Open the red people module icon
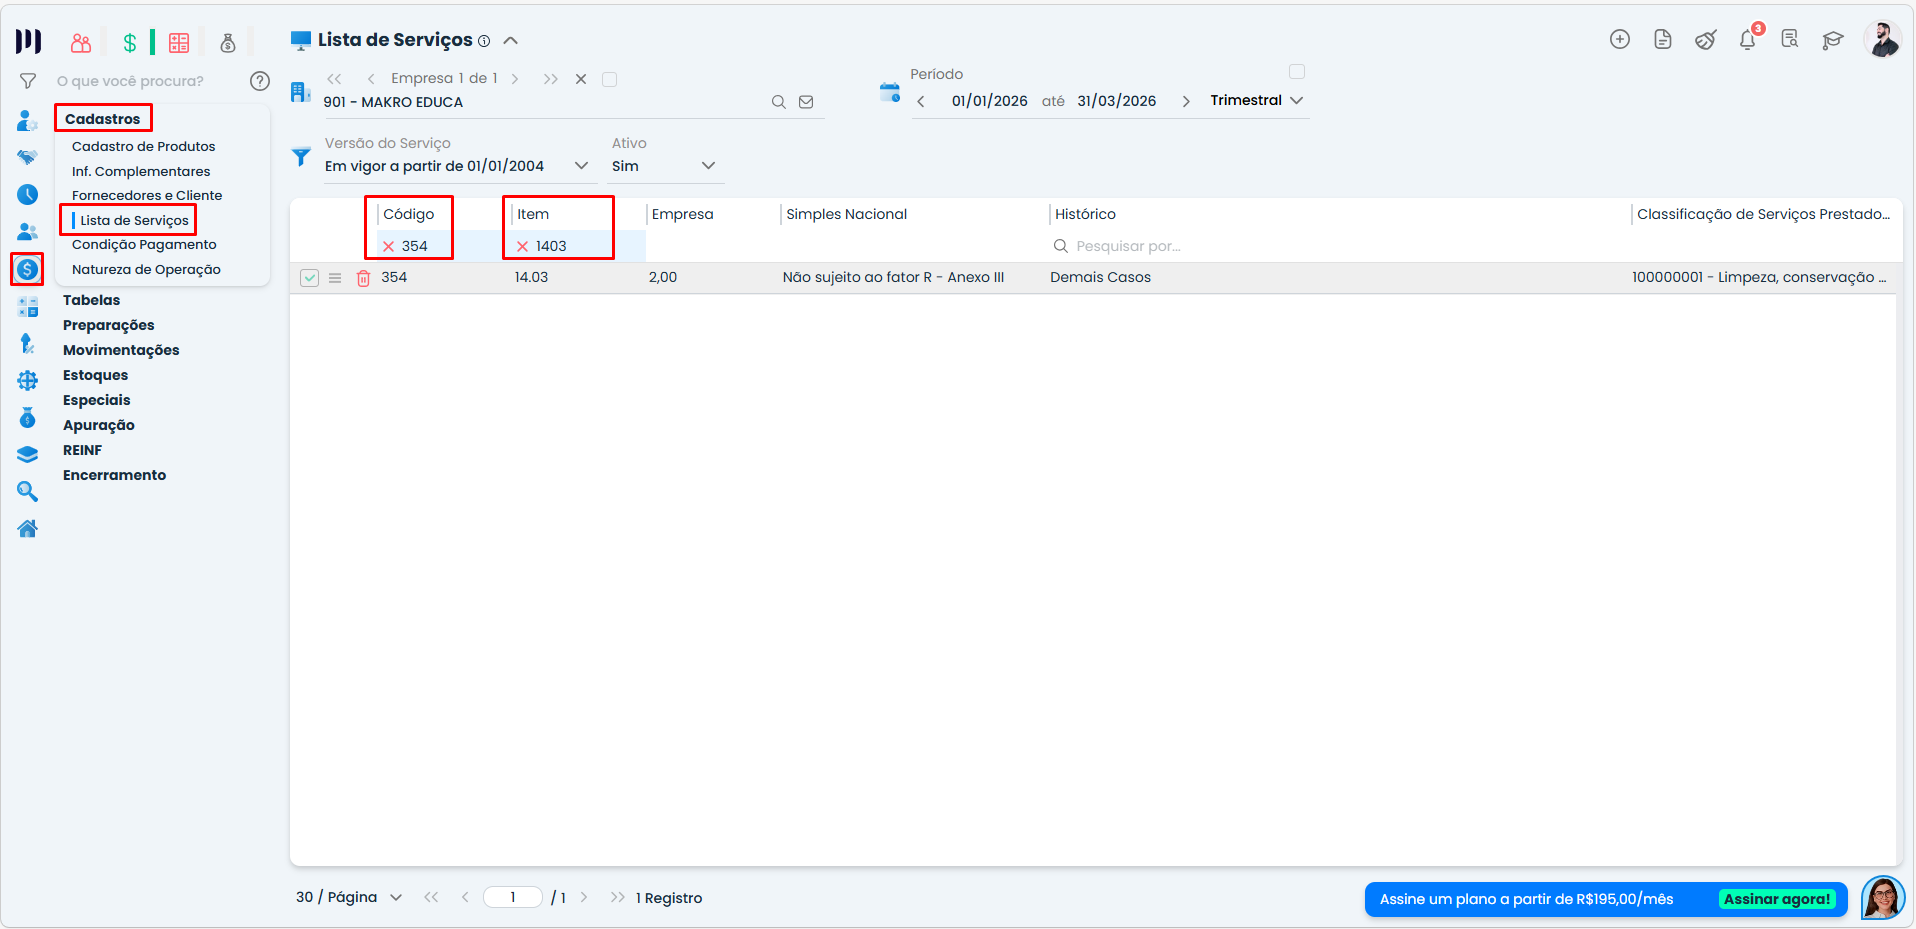 pyautogui.click(x=81, y=43)
